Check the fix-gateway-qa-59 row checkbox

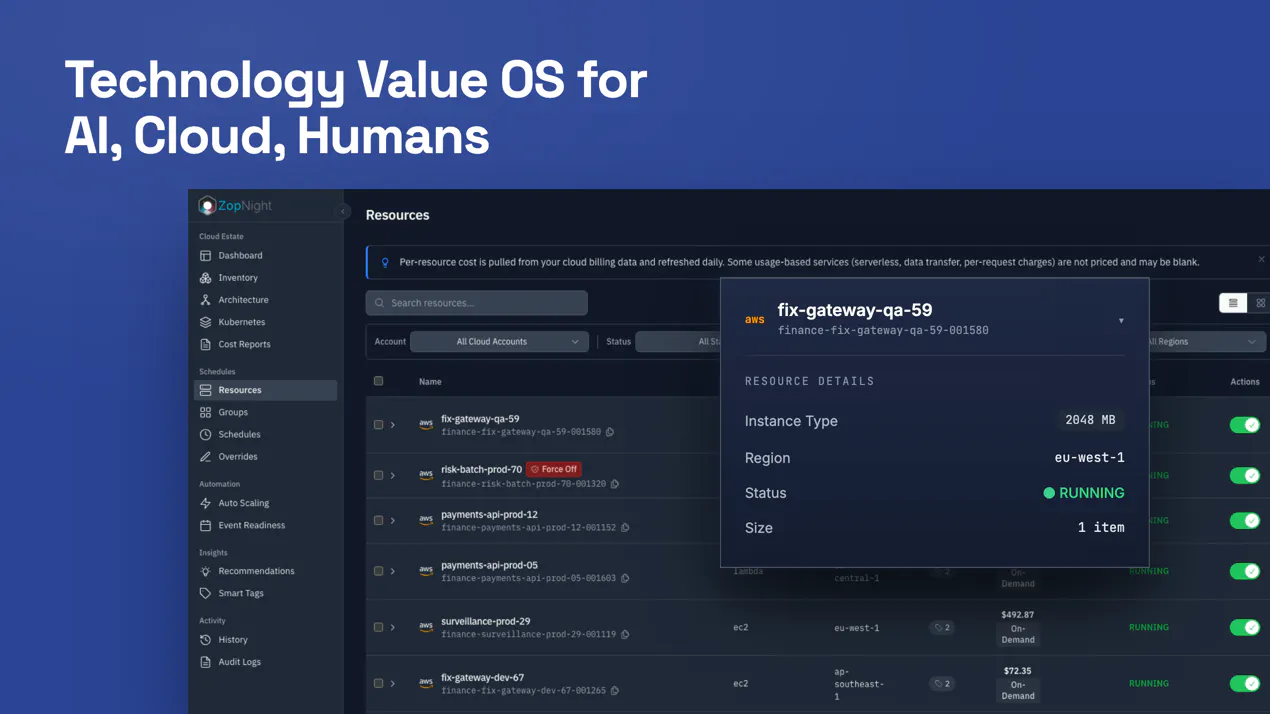[x=378, y=425]
